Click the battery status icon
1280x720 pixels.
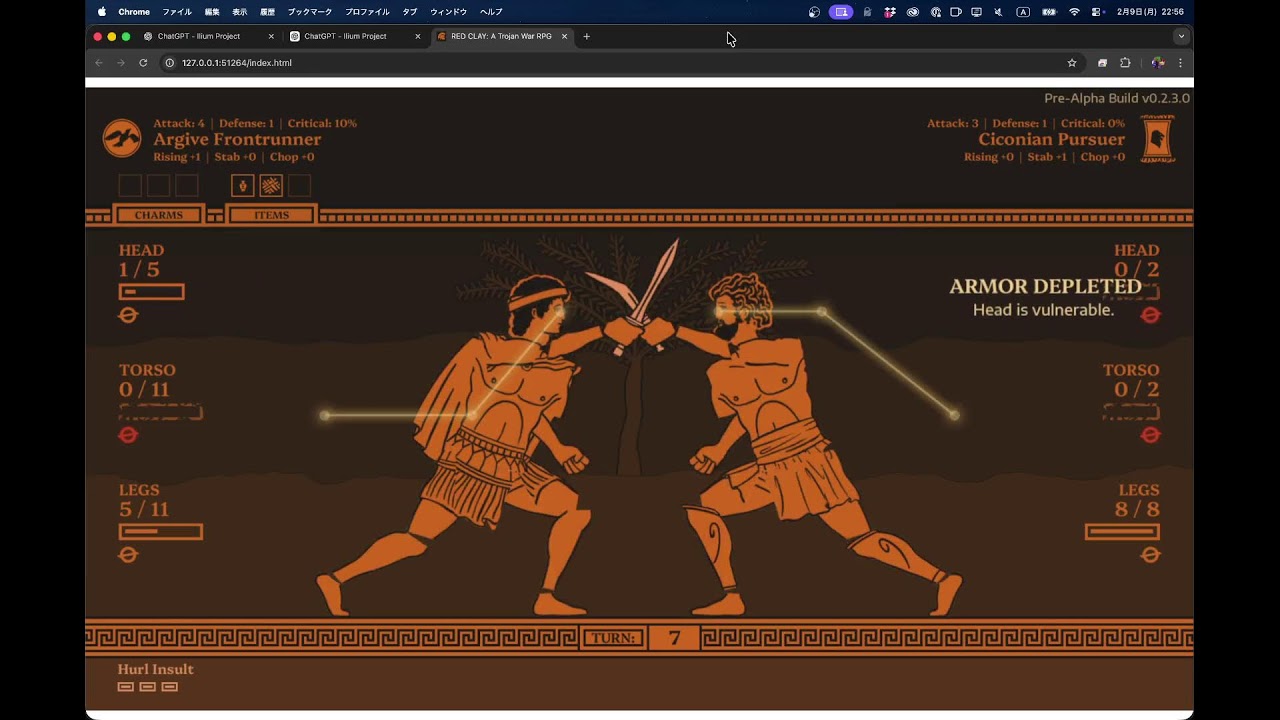click(x=1049, y=12)
